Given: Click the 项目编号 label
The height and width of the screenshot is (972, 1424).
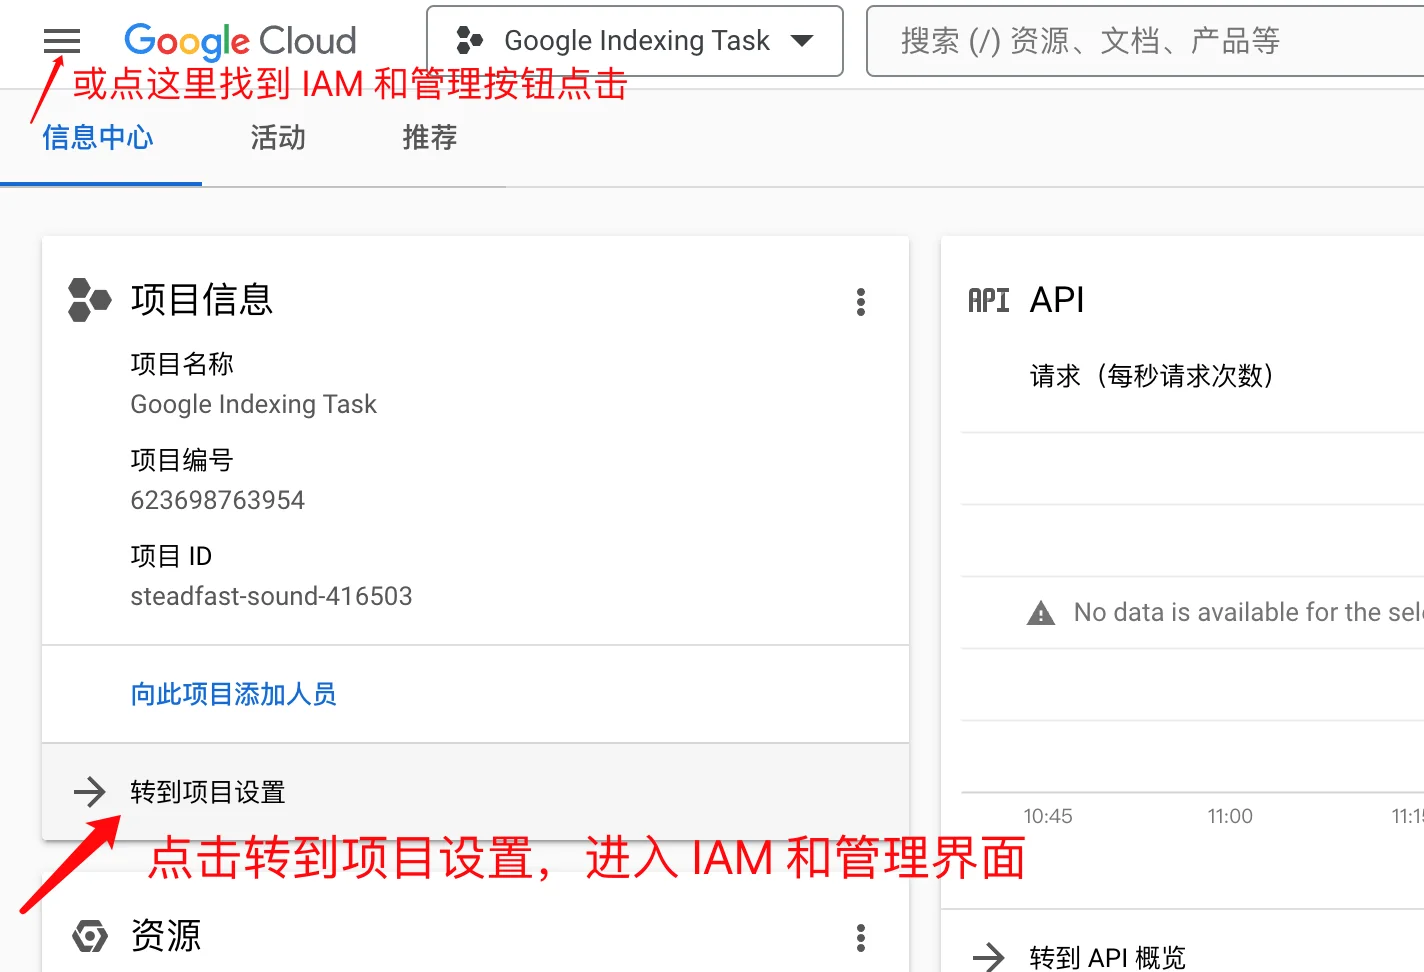Looking at the screenshot, I should [x=182, y=460].
